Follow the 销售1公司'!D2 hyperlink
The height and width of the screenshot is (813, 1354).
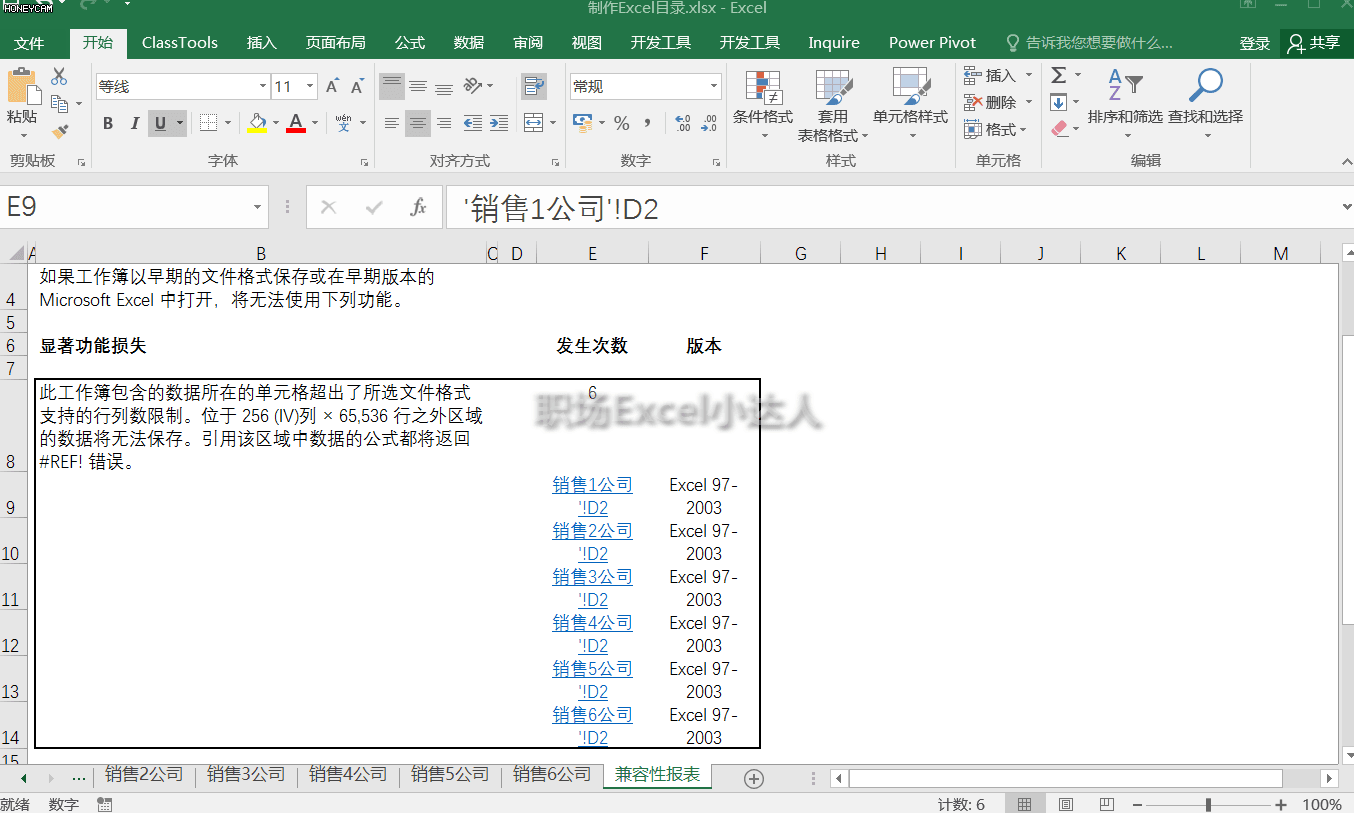click(x=593, y=496)
